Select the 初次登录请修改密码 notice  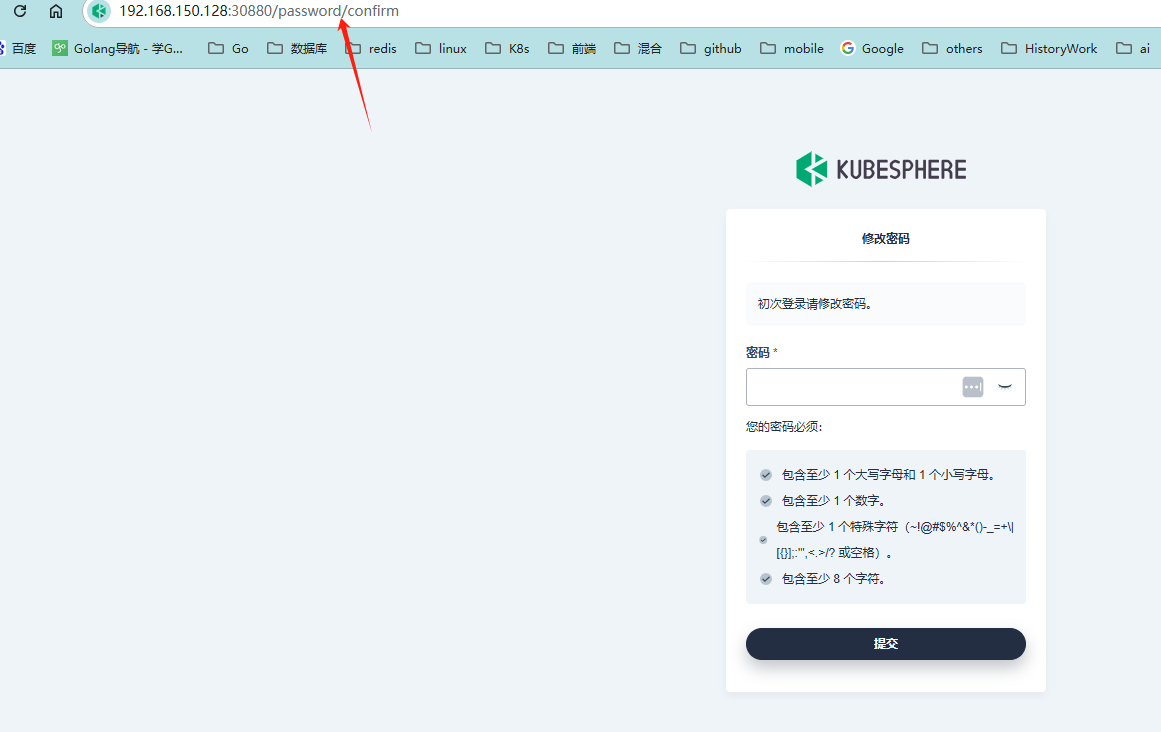[814, 303]
